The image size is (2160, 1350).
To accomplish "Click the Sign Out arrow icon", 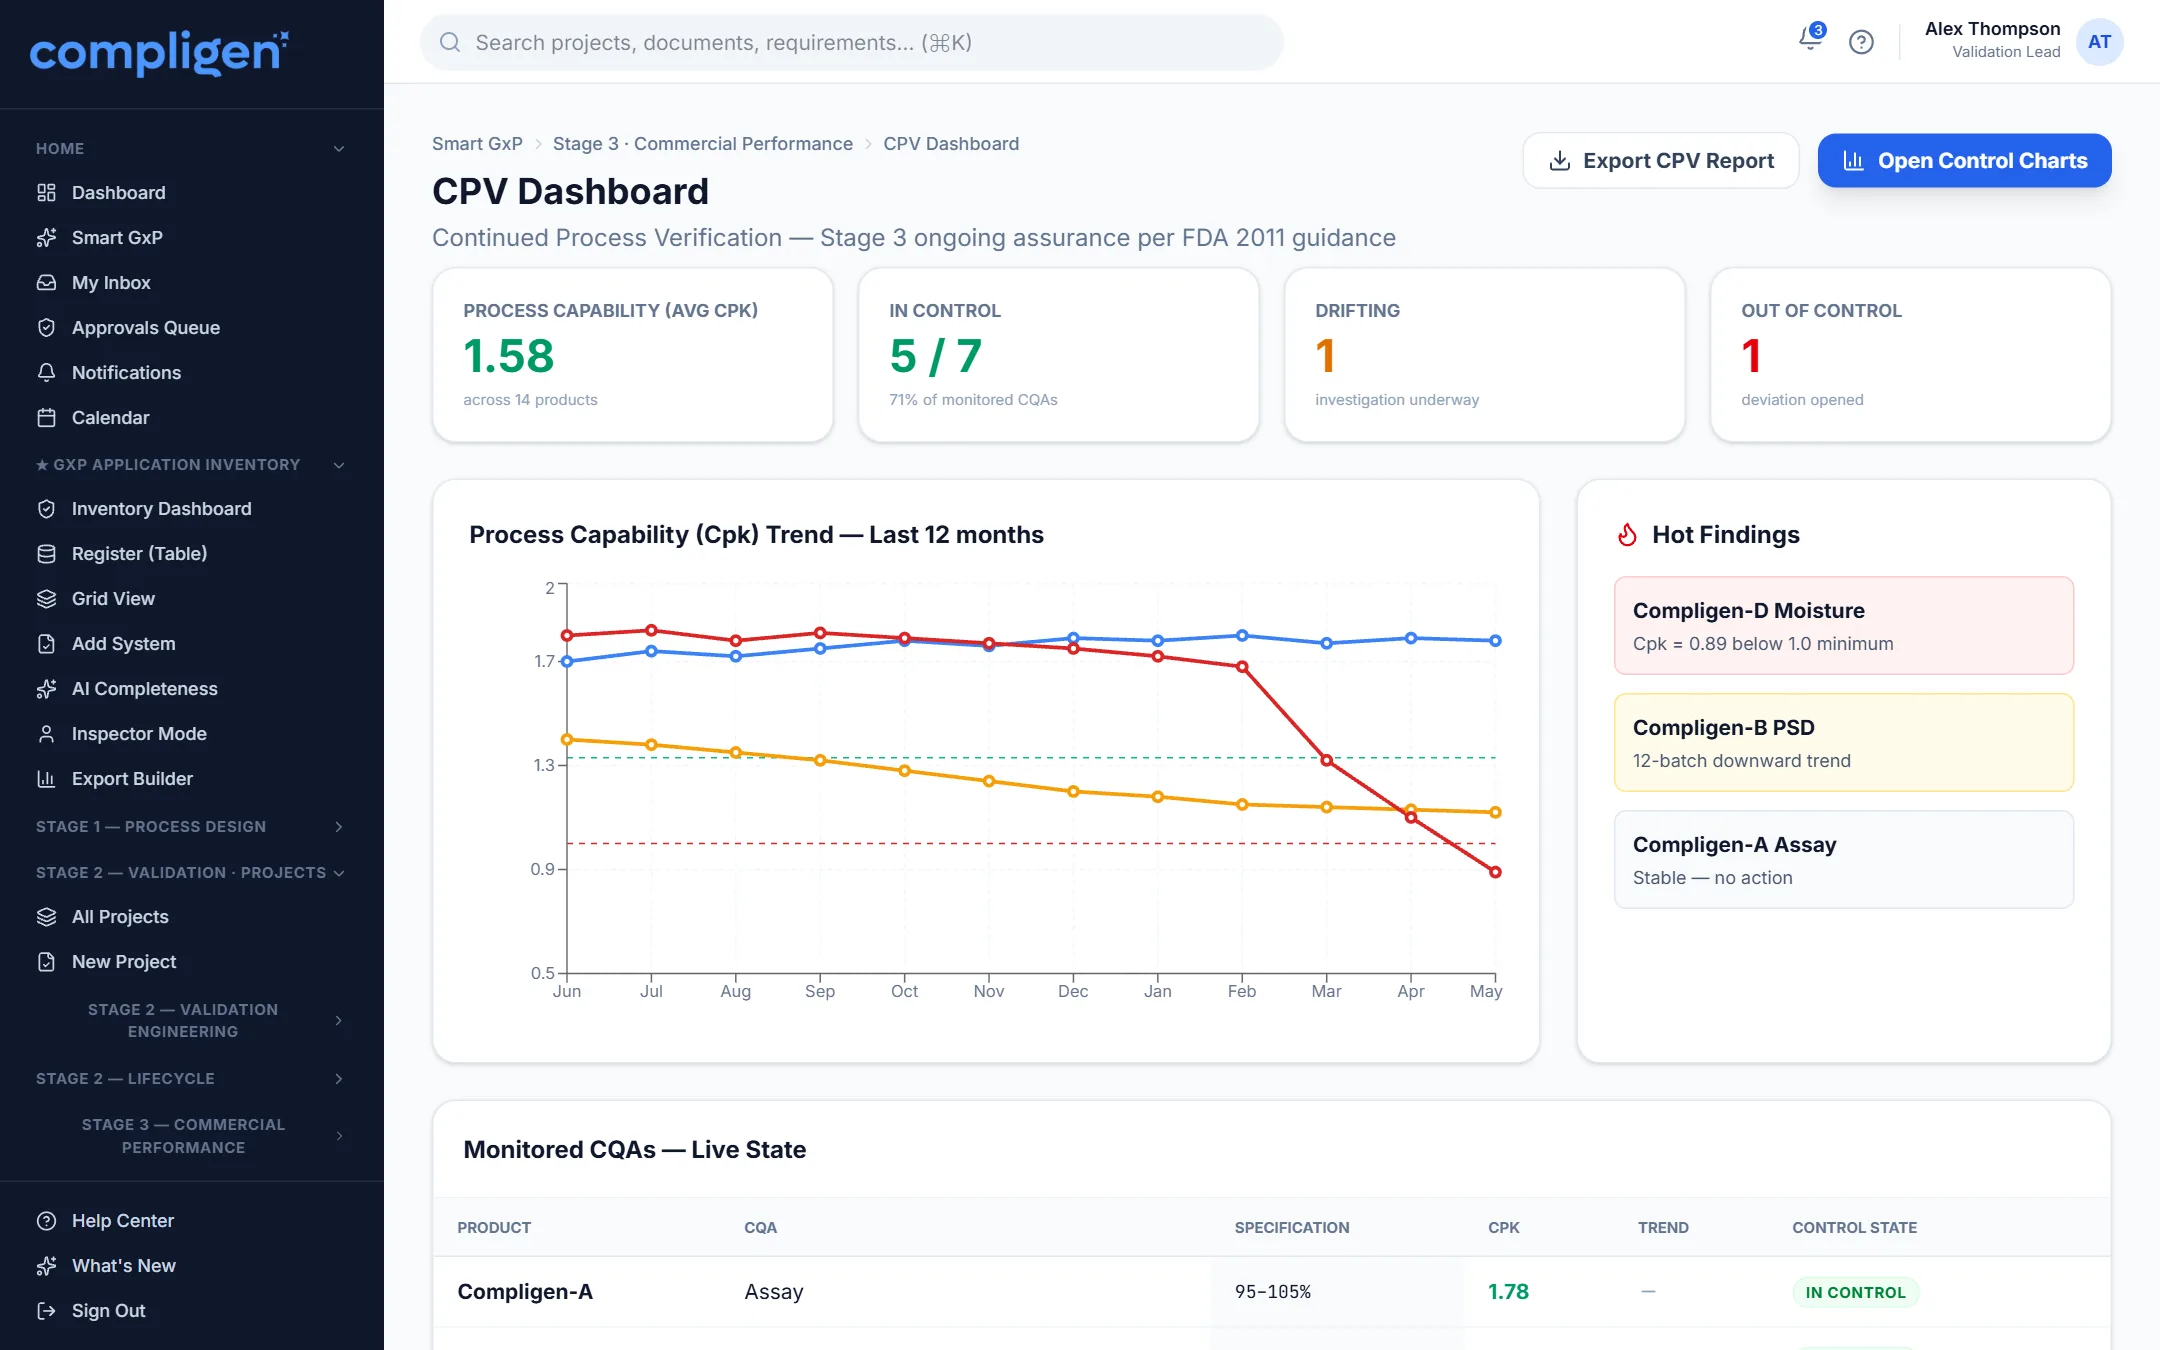I will (x=46, y=1310).
